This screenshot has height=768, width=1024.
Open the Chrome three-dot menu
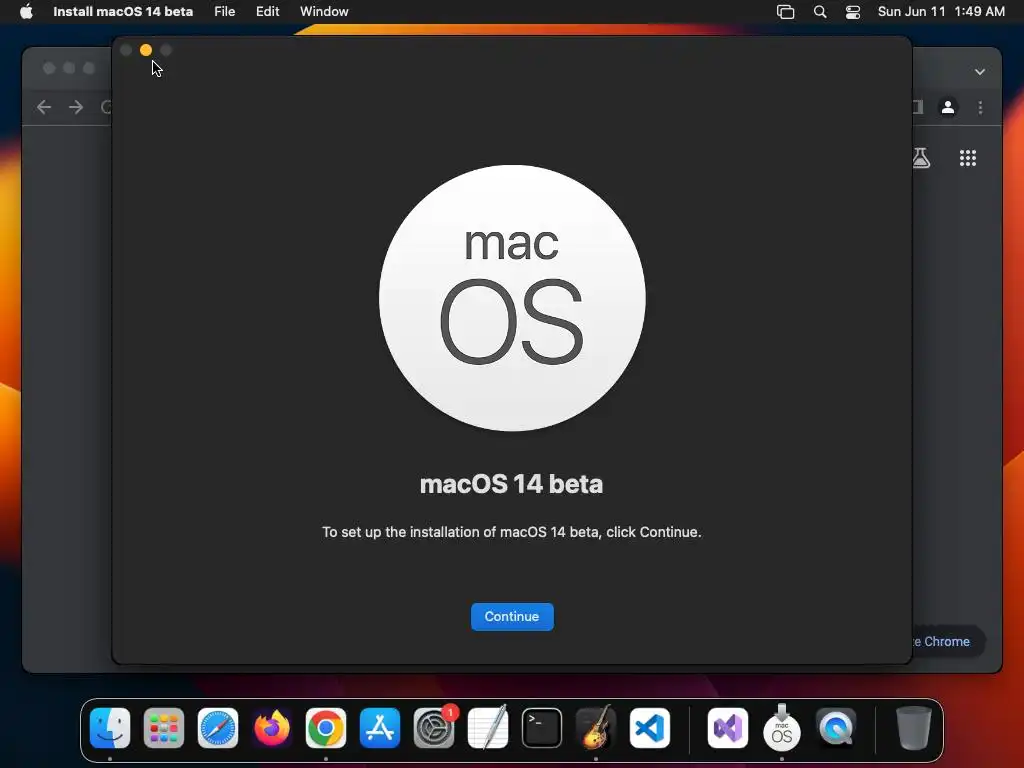pos(980,107)
